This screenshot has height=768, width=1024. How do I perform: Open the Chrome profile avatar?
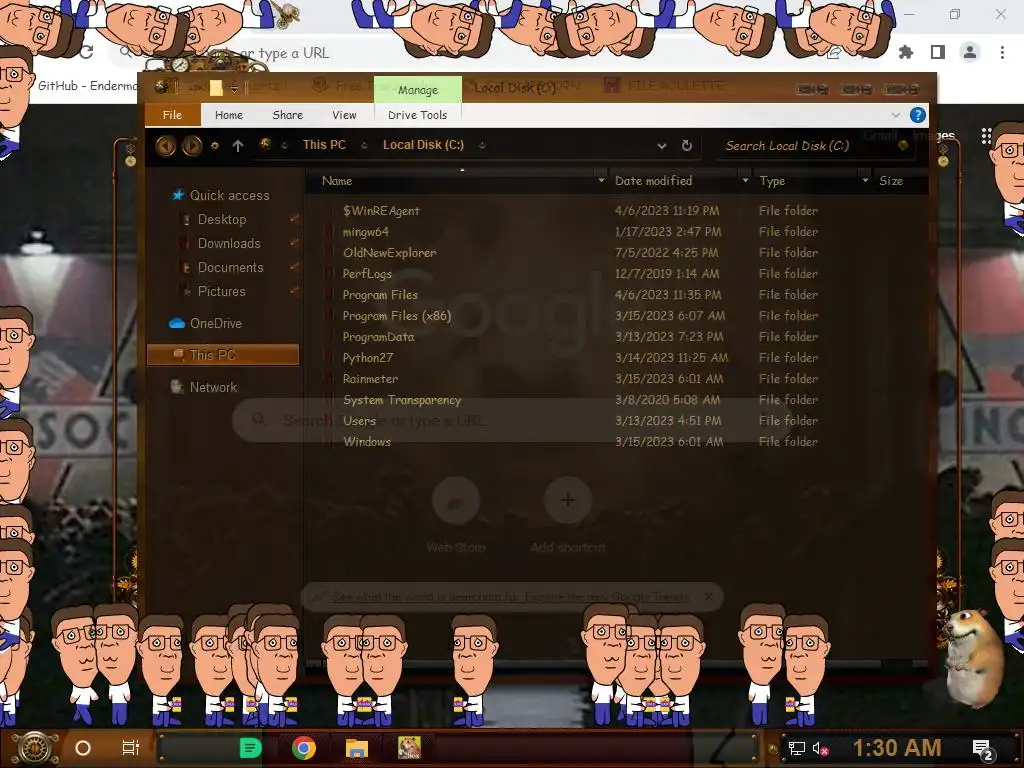pyautogui.click(x=970, y=52)
